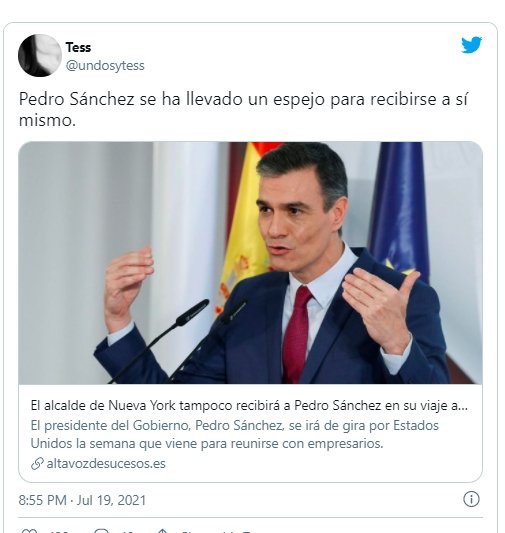This screenshot has width=505, height=533.
Task: Open the Twitter bird logo
Action: (471, 45)
